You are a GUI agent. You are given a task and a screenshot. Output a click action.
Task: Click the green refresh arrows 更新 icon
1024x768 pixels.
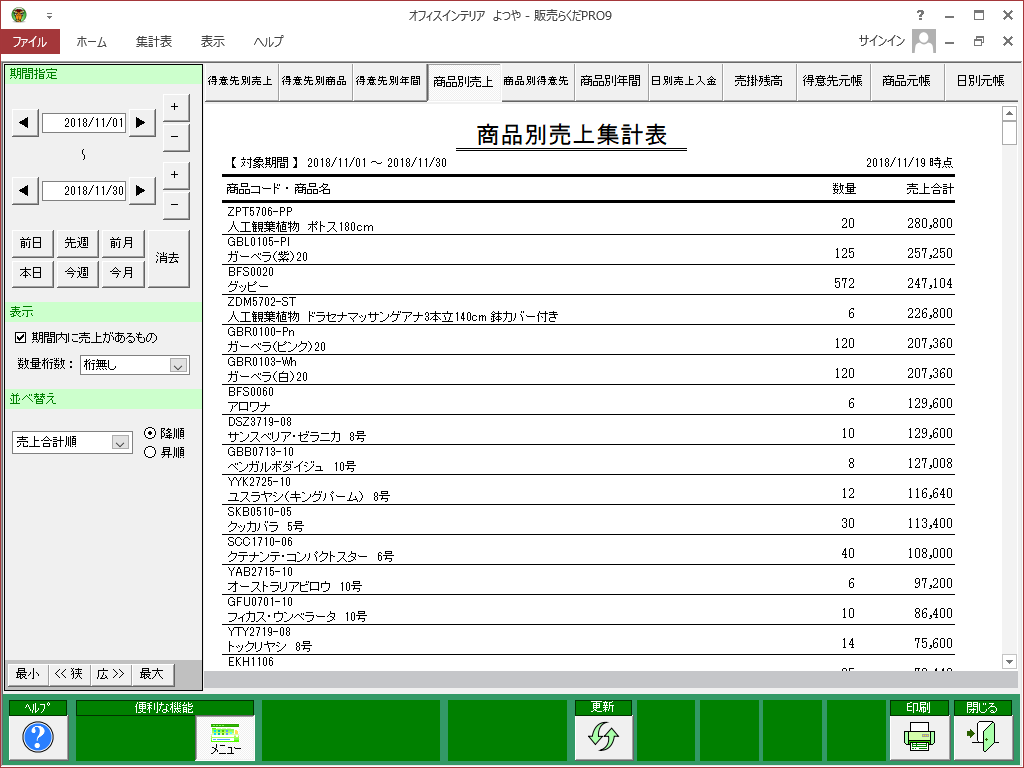pos(603,737)
